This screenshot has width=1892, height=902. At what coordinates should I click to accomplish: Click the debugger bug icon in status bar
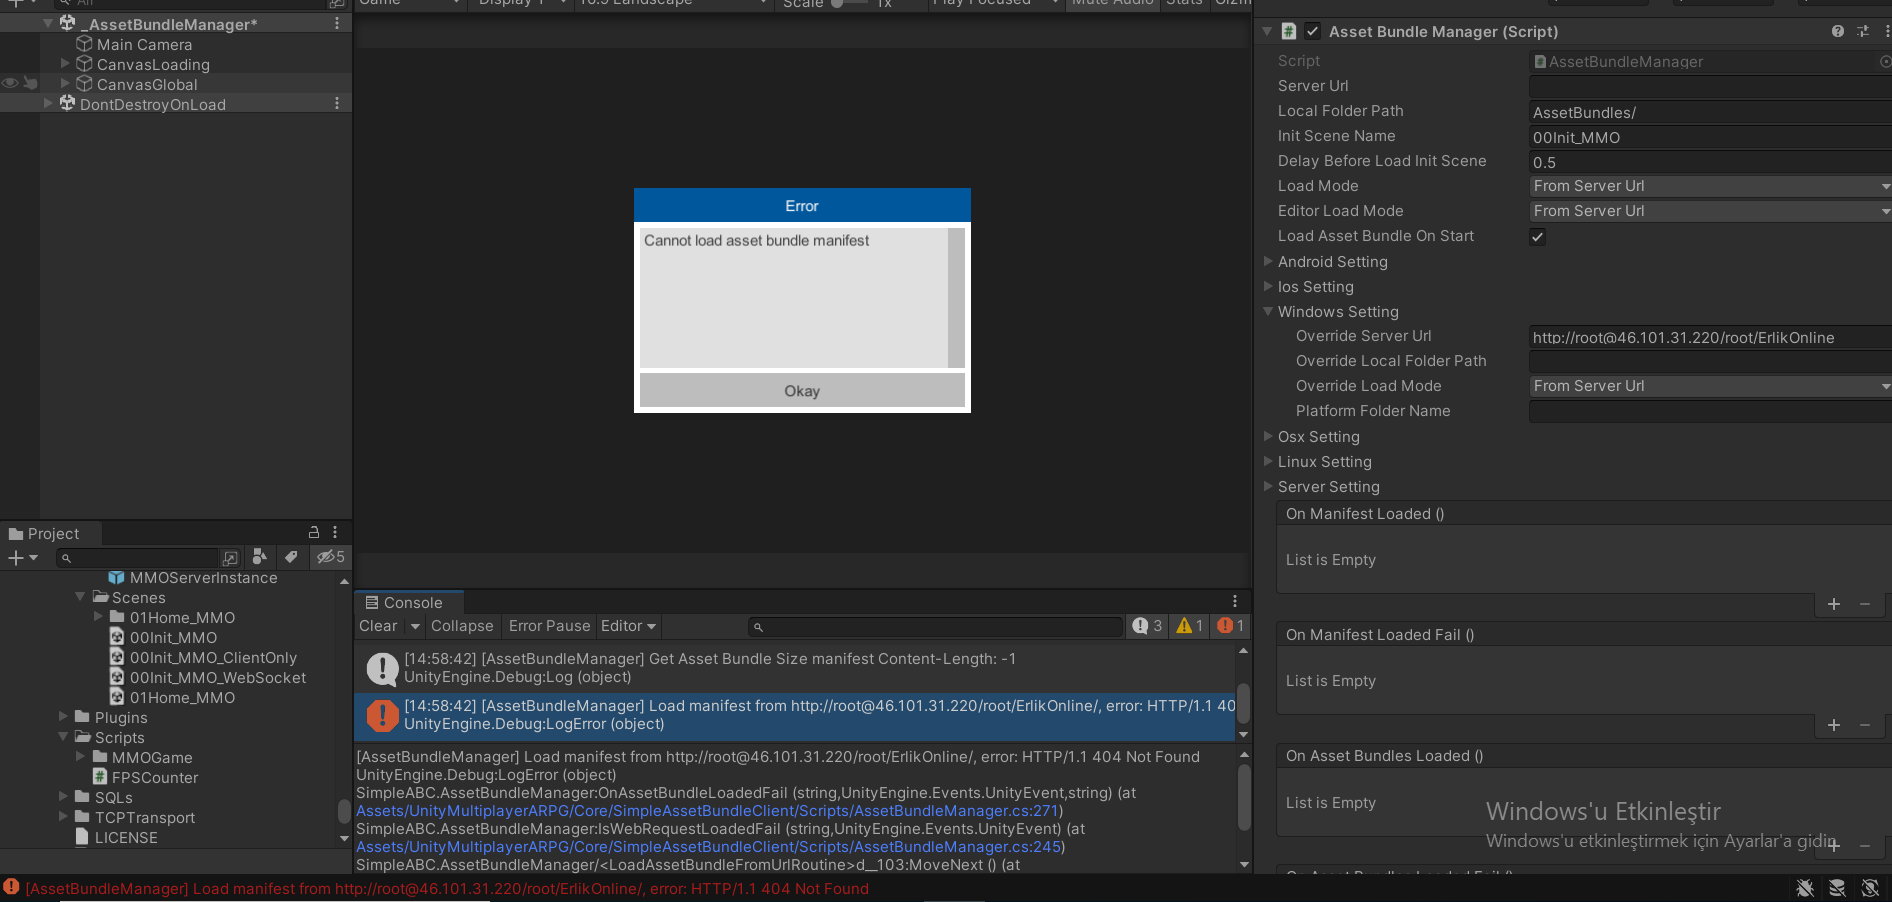pyautogui.click(x=1805, y=888)
